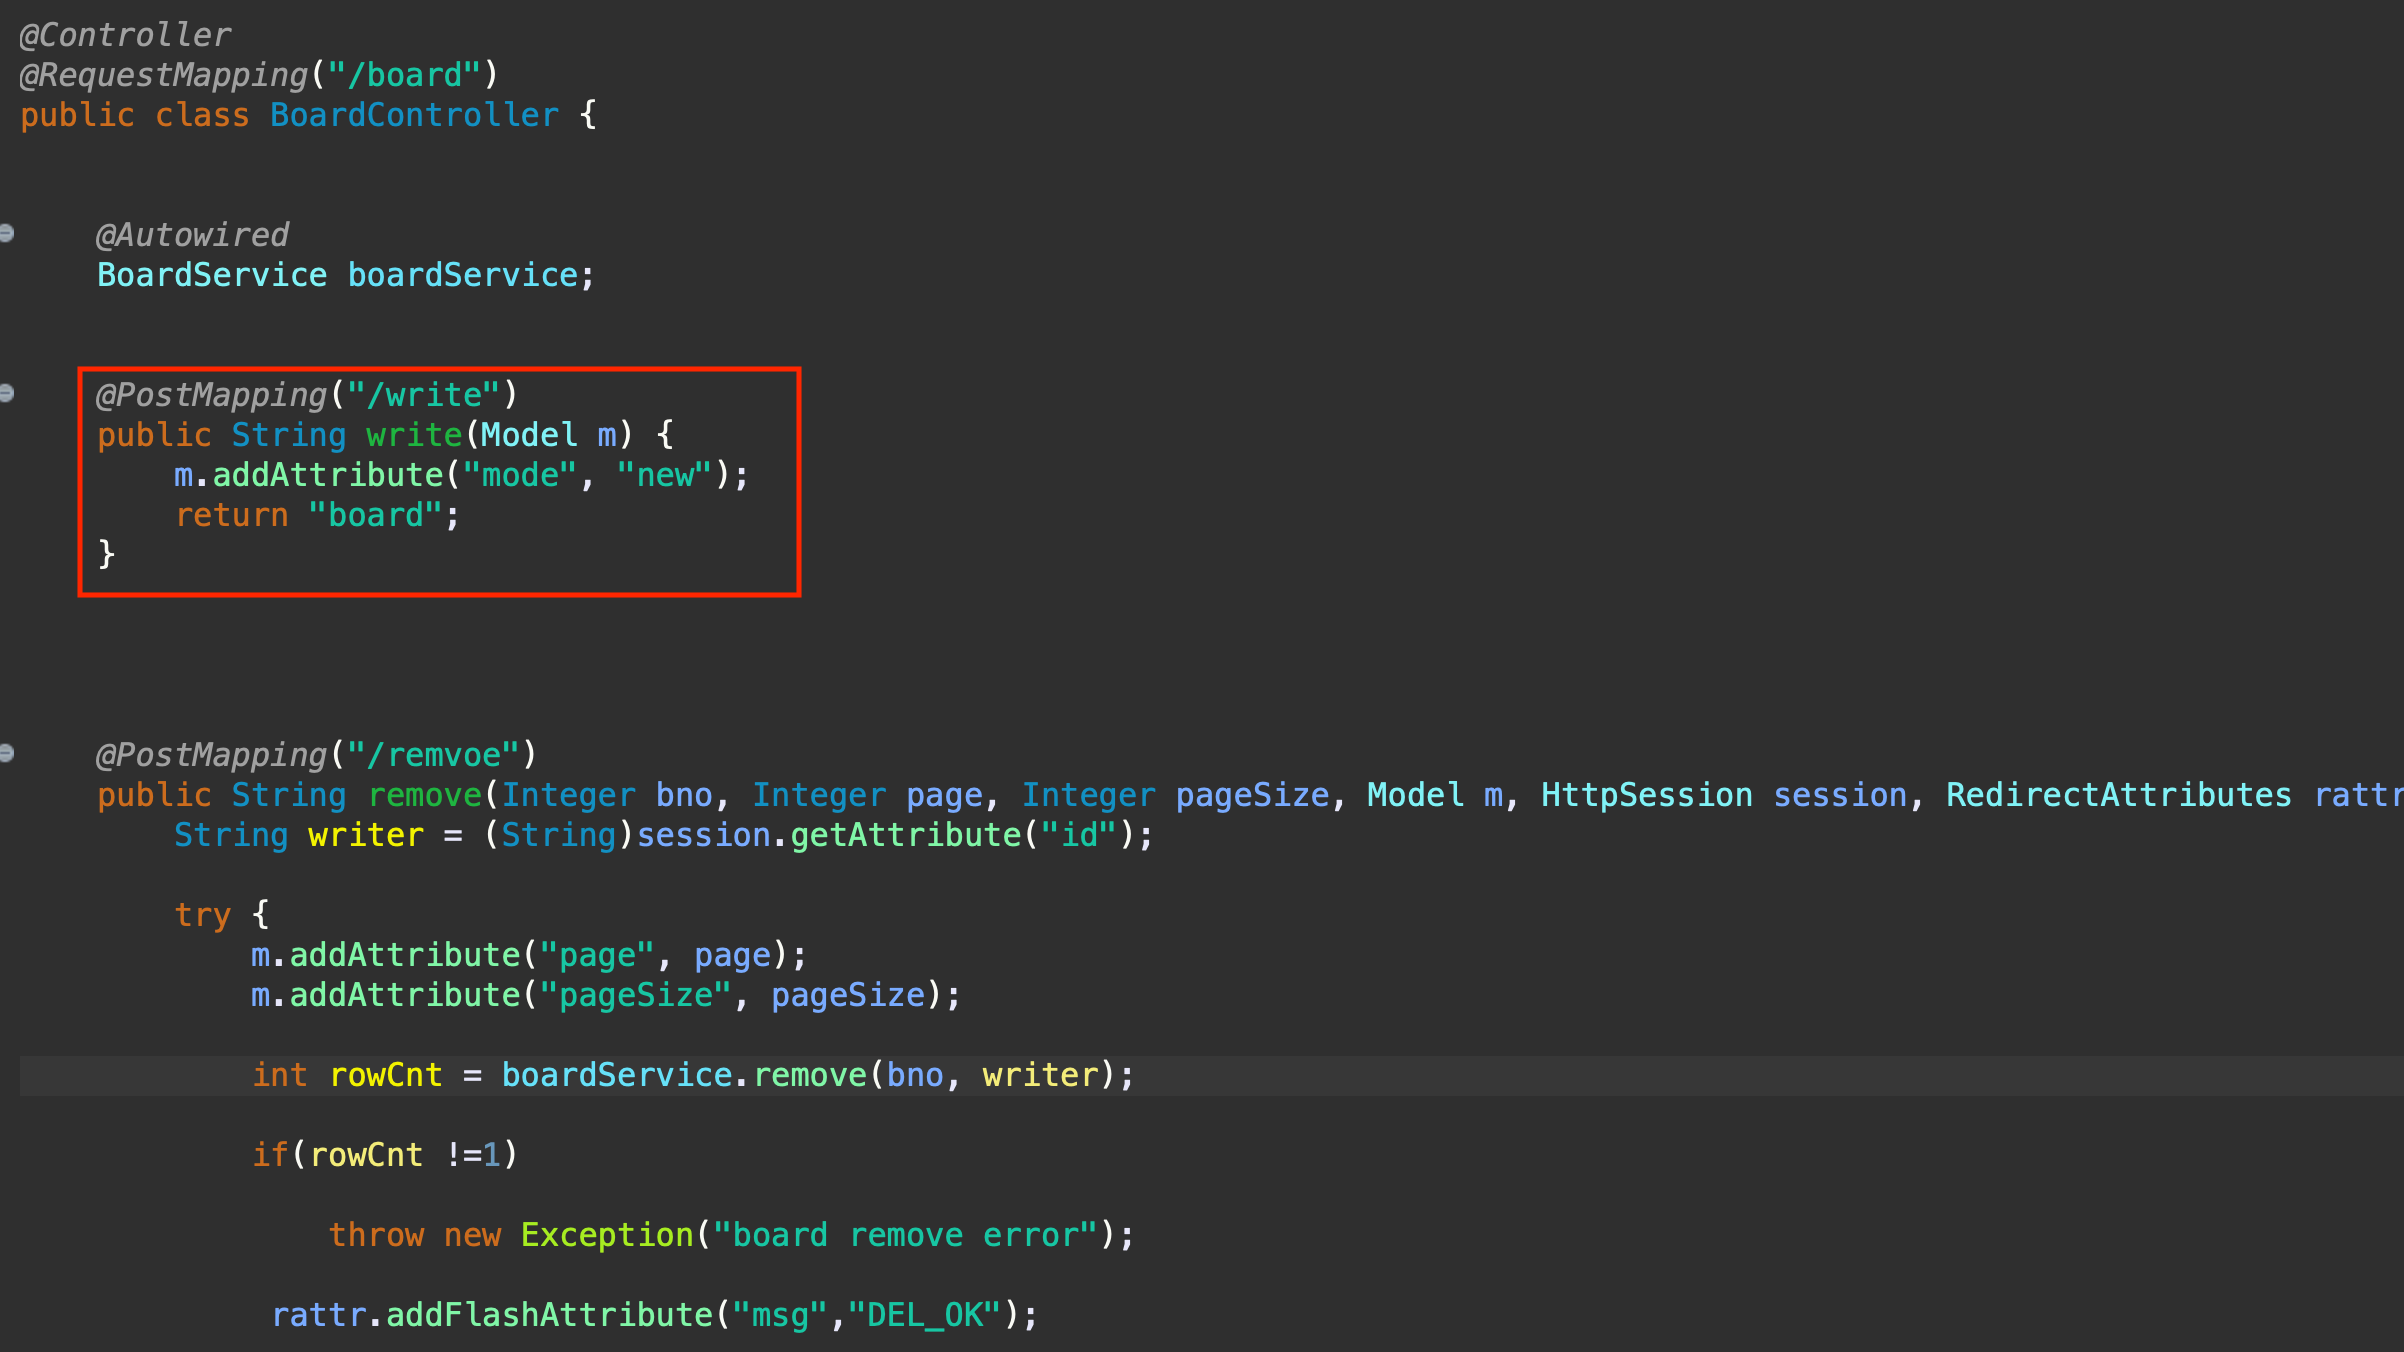
Task: Click the getAttribute method call
Action: (905, 836)
